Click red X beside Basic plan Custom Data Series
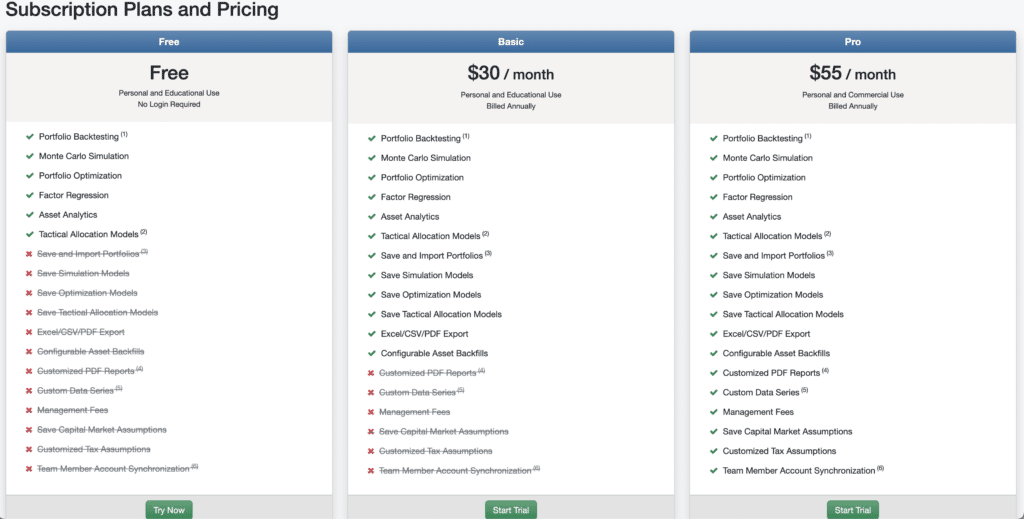 point(371,392)
